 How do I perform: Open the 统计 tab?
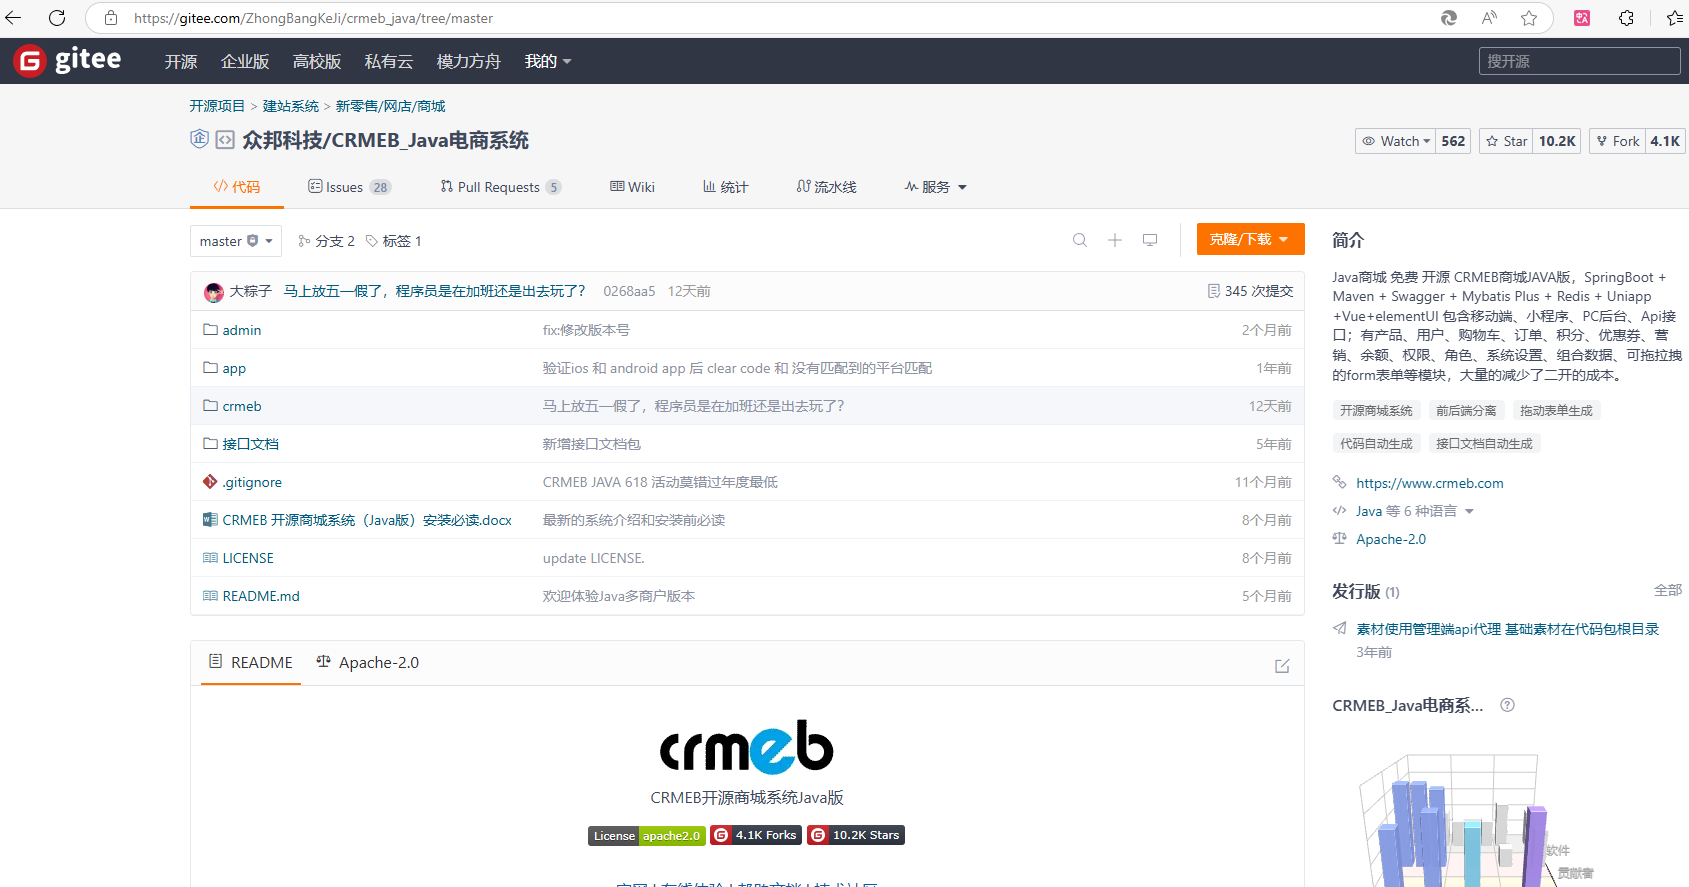click(x=725, y=187)
